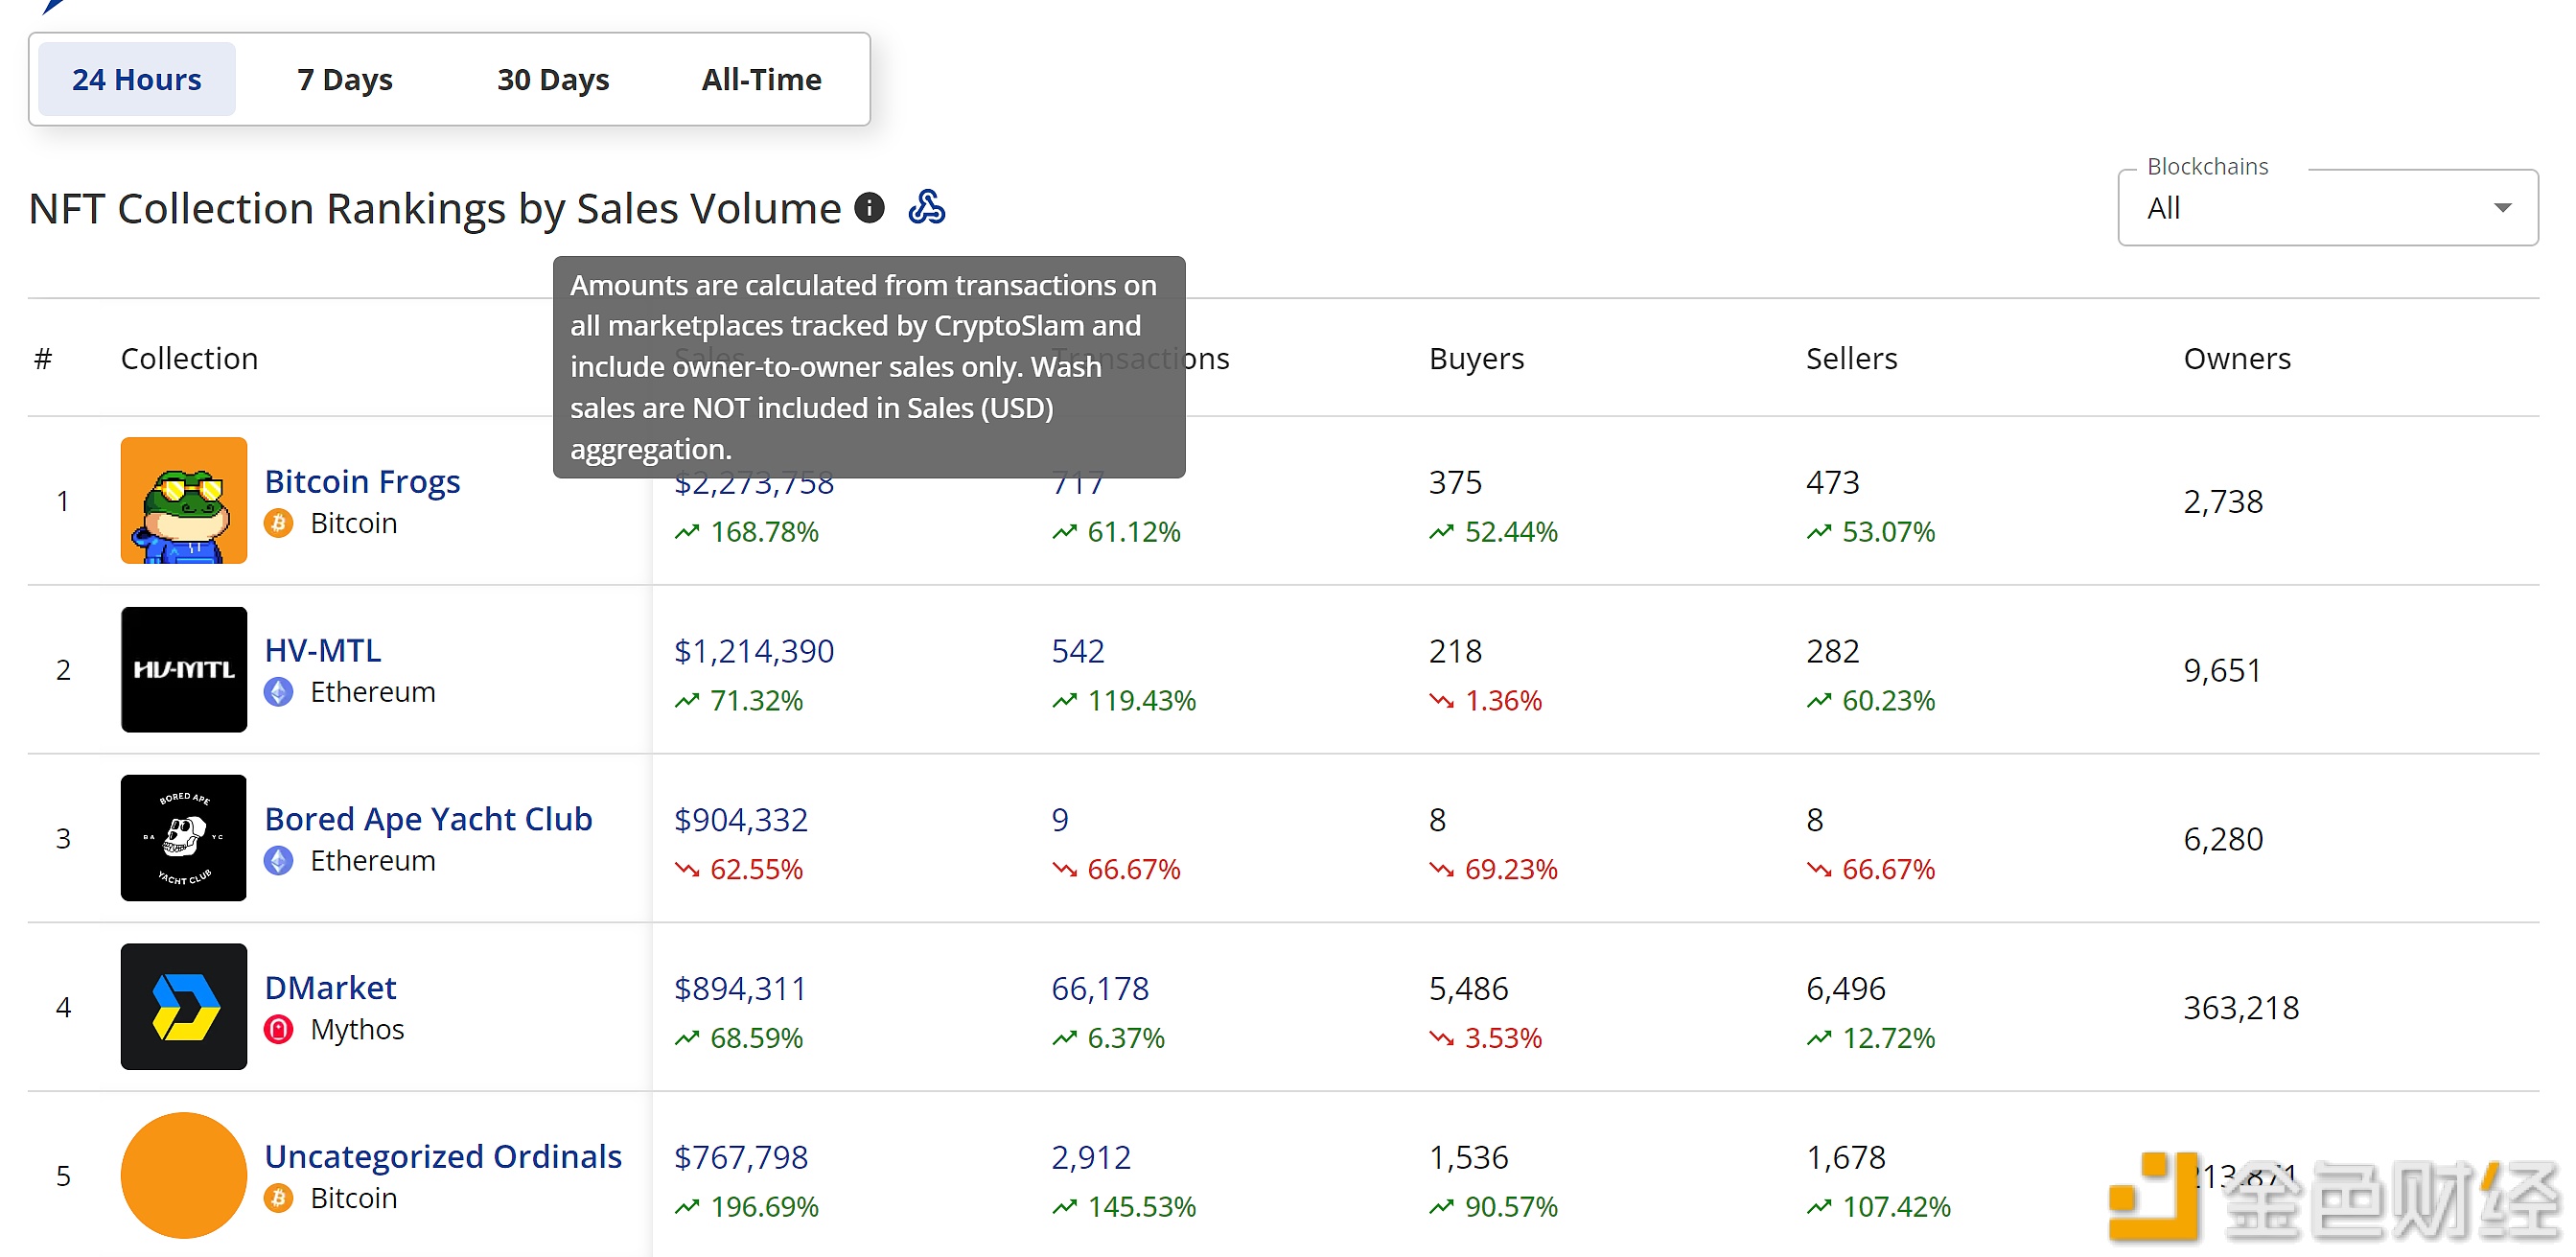Select the 24 Hours time range tab
This screenshot has width=2576, height=1257.
pos(137,79)
